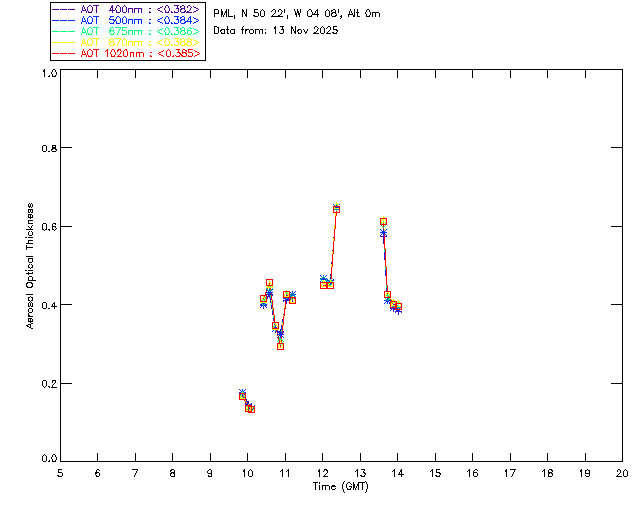Screen dimensions: 640x512
Task: Click the lowest red square marker near 0.29
Action: (280, 346)
